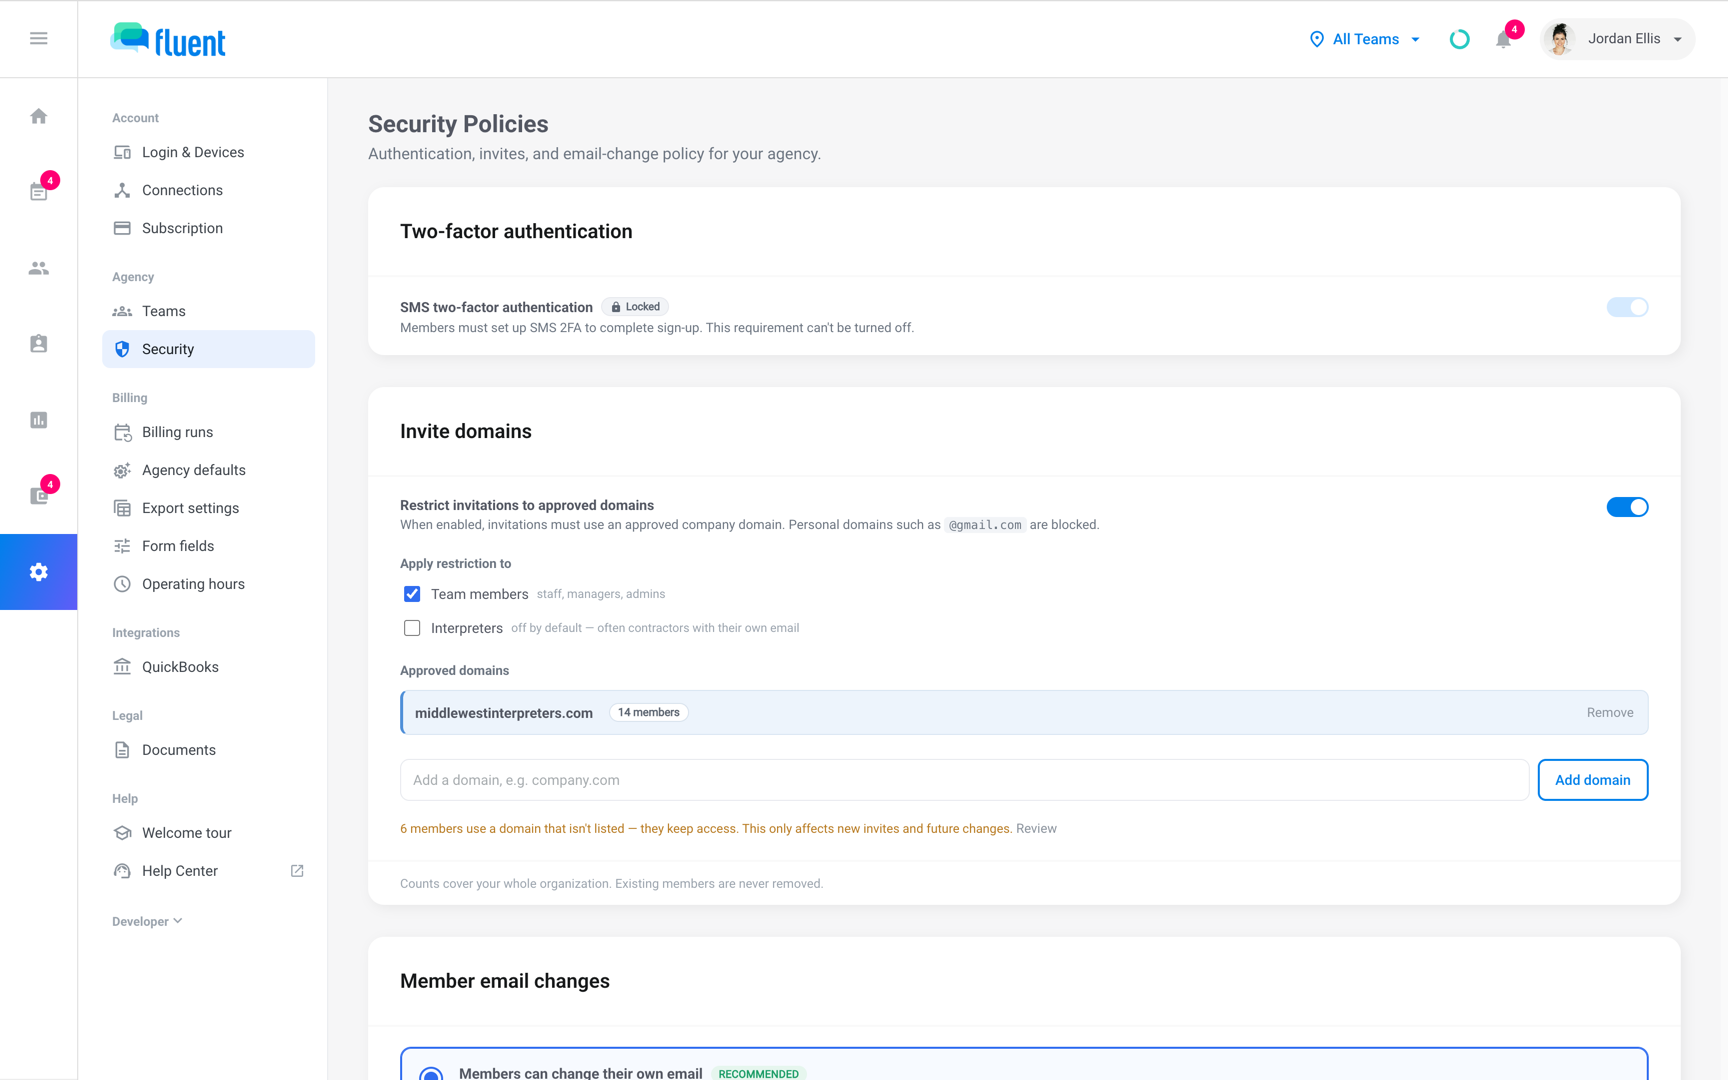
Task: Click the Review link
Action: pos(1036,829)
